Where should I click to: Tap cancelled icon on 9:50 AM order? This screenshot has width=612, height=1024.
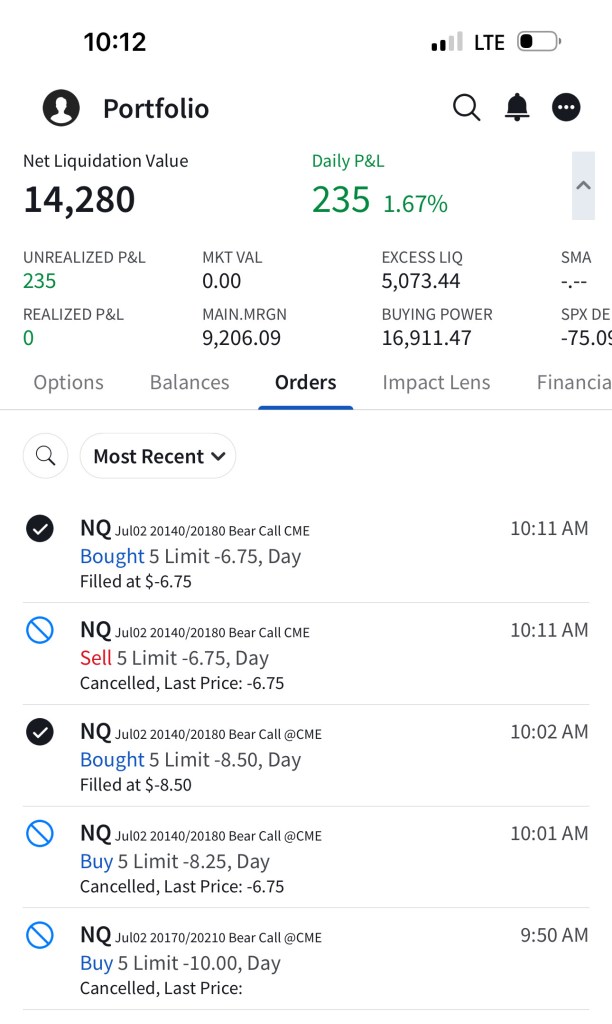(39, 935)
